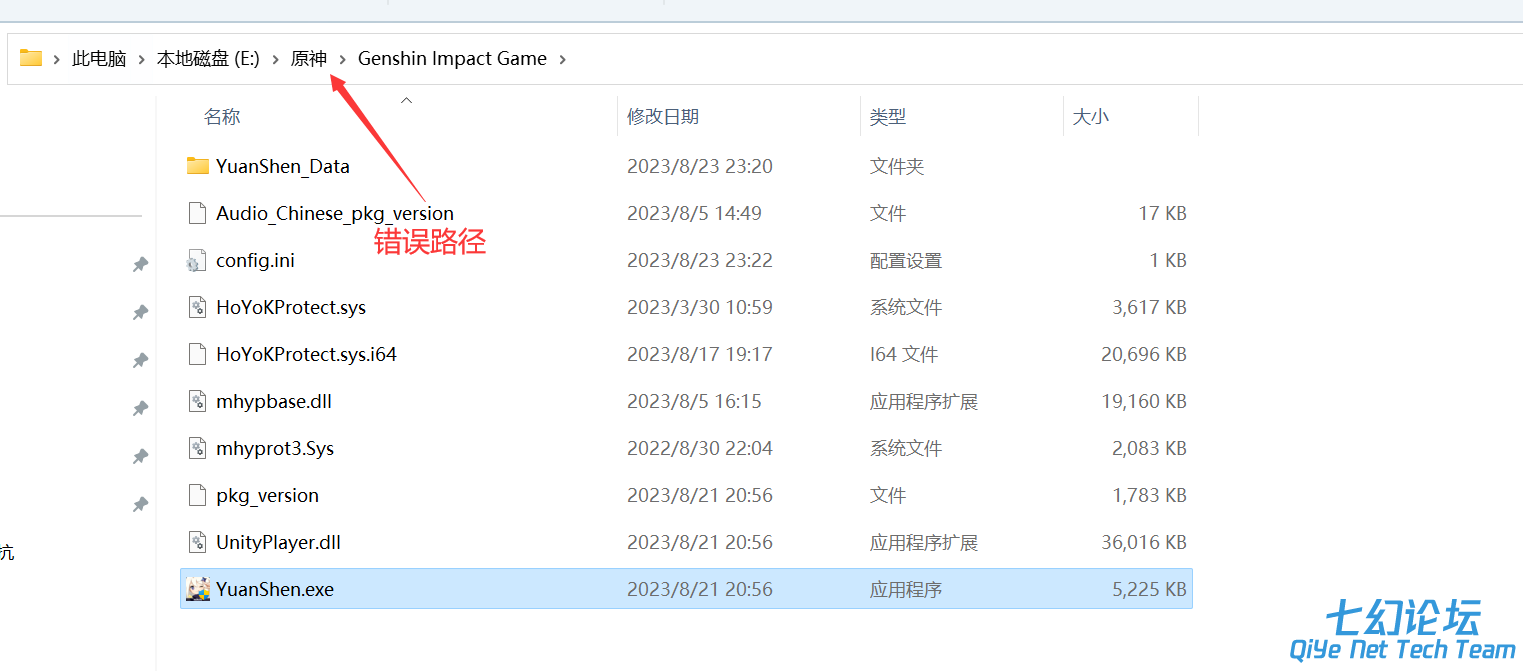Image resolution: width=1523 pixels, height=671 pixels.
Task: Click date 2023/3/30 10:59 of HoYoKProtect.sys
Action: pyautogui.click(x=700, y=308)
